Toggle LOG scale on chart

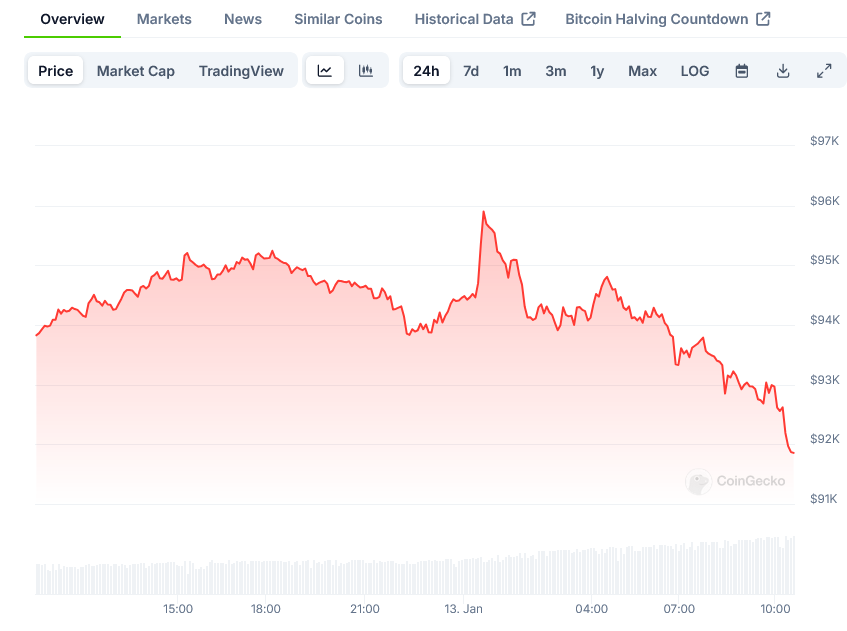pos(695,71)
